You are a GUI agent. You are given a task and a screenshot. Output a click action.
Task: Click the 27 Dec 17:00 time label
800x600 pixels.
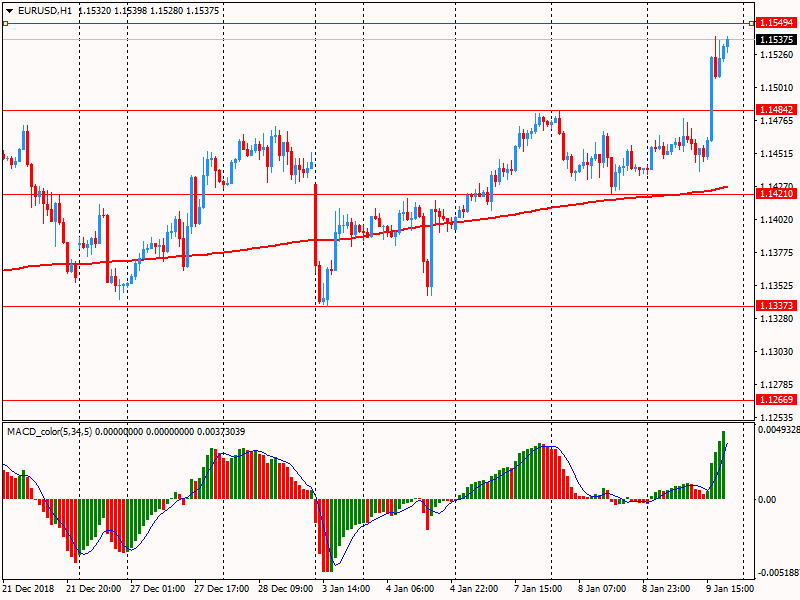[x=221, y=589]
